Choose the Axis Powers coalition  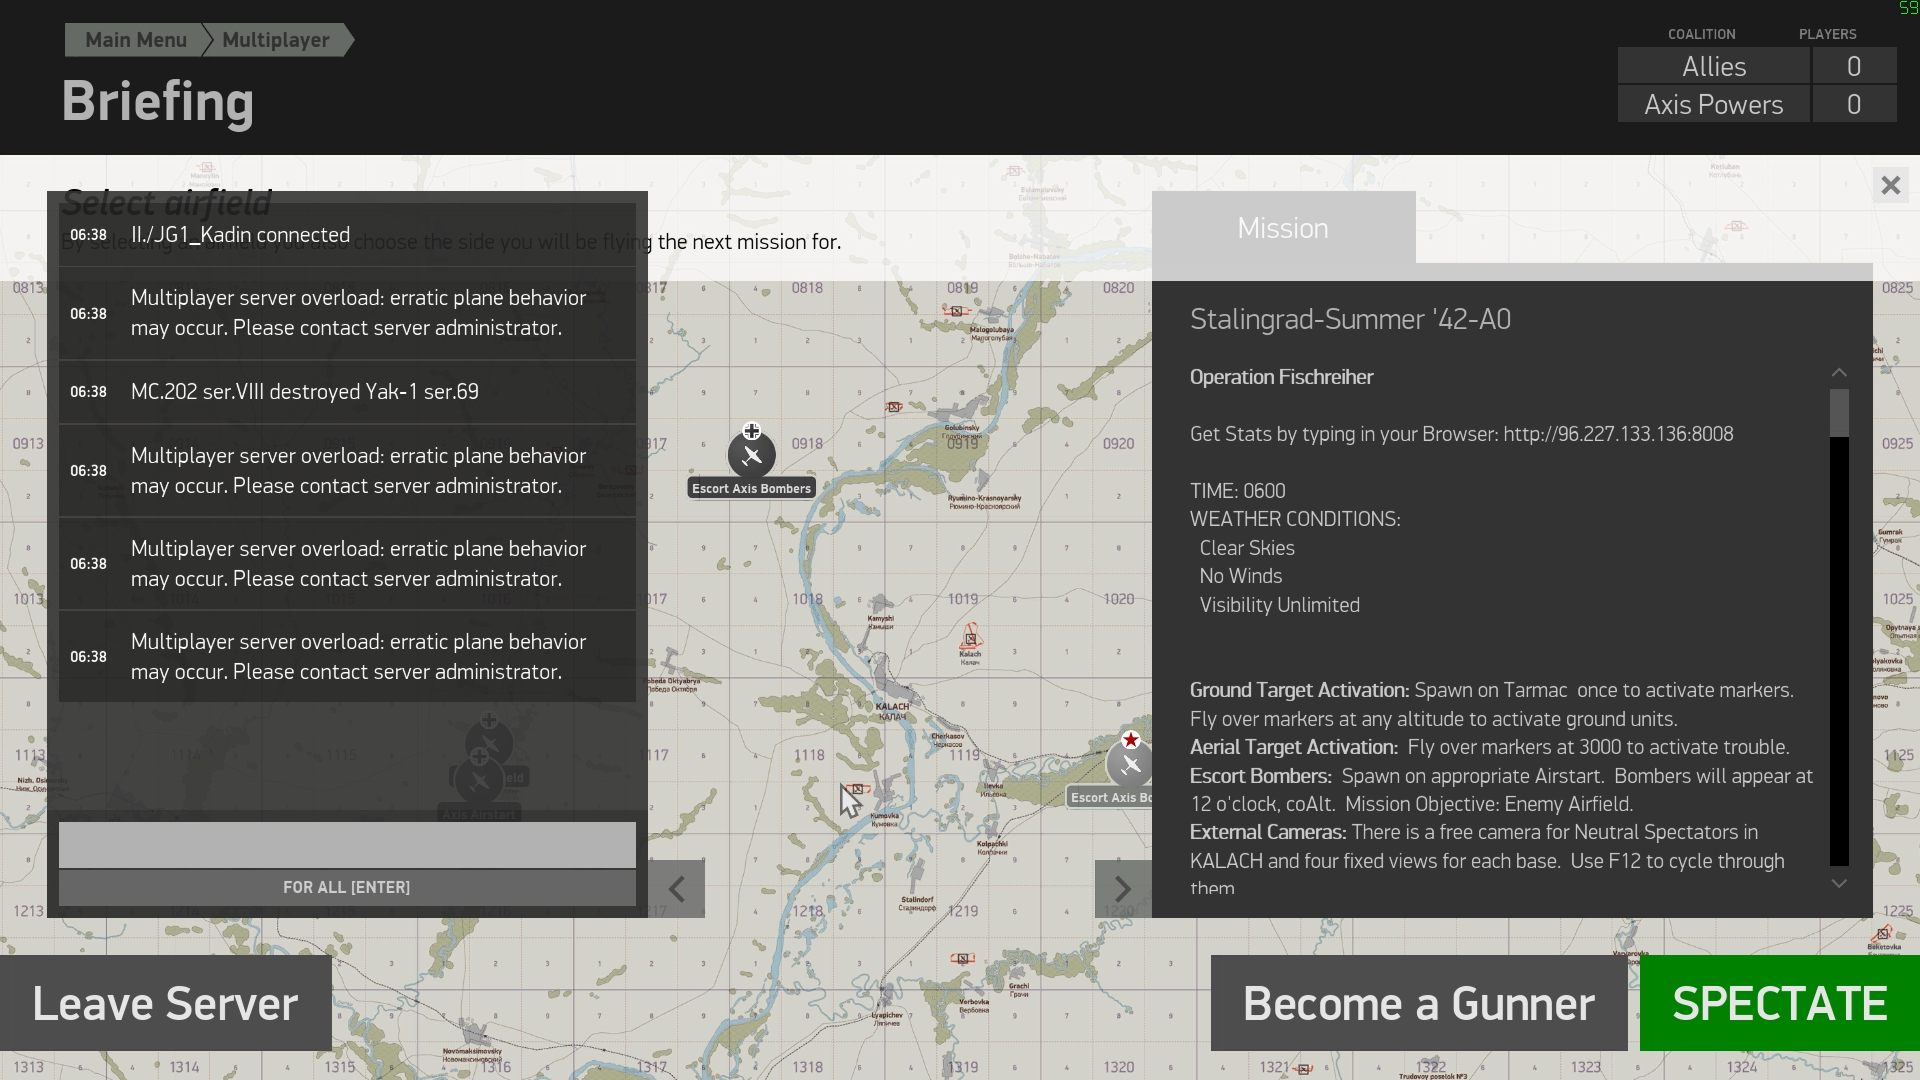(1713, 104)
